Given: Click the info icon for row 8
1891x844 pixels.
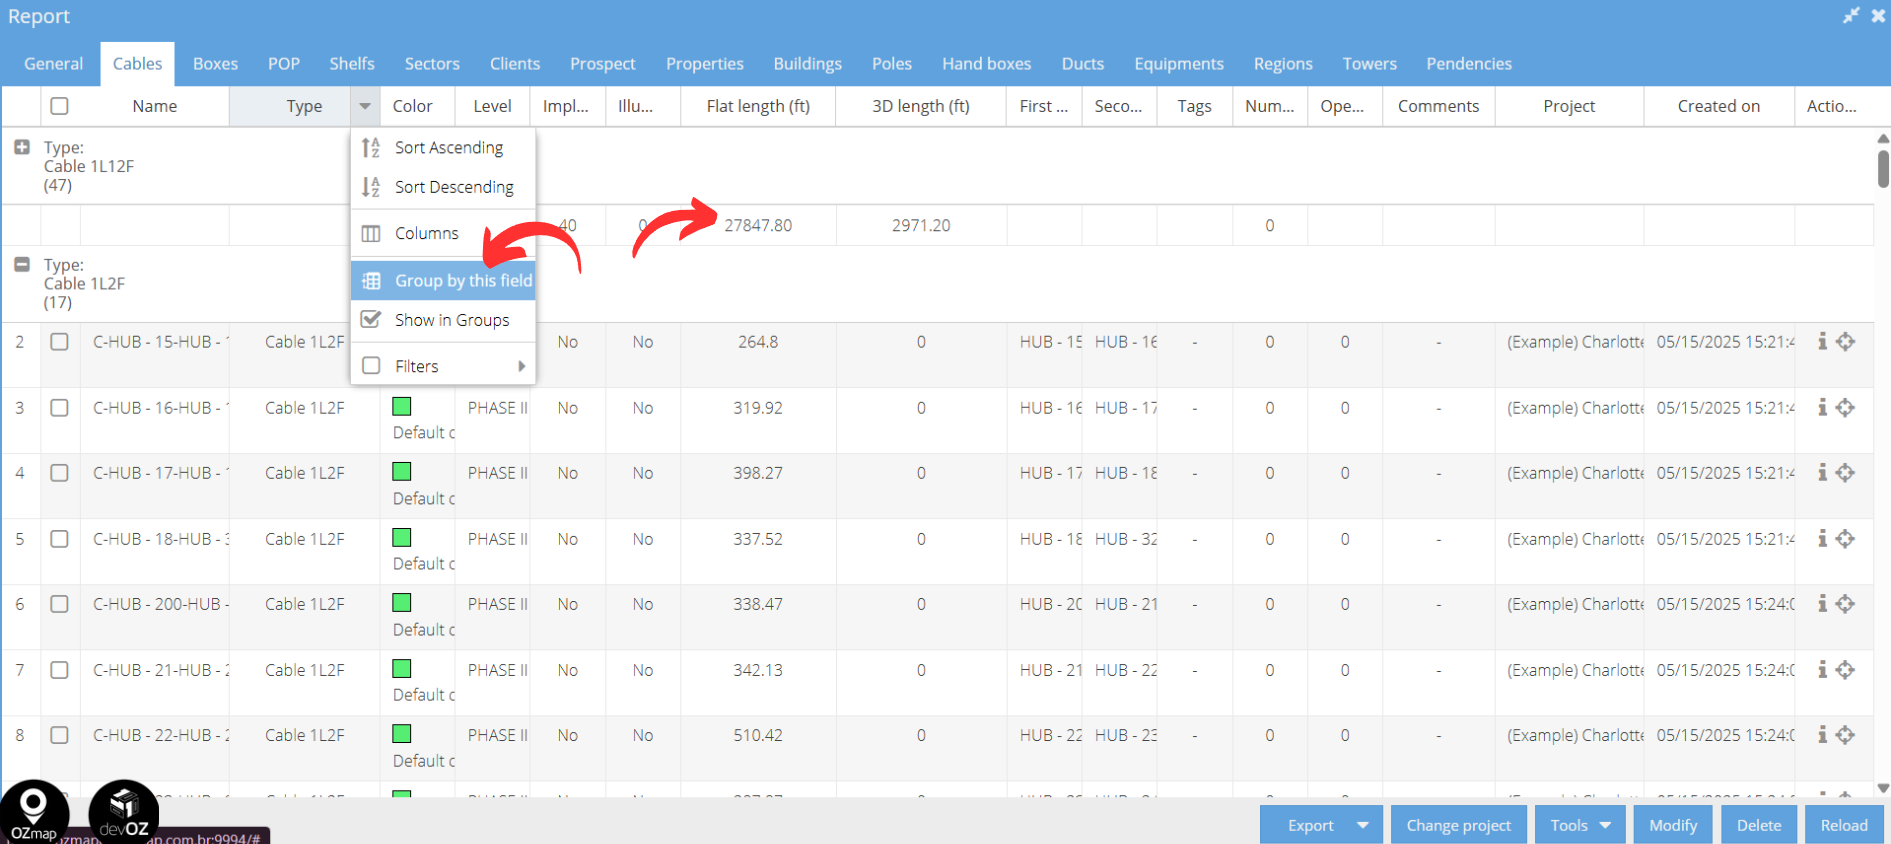Looking at the screenshot, I should pyautogui.click(x=1822, y=735).
